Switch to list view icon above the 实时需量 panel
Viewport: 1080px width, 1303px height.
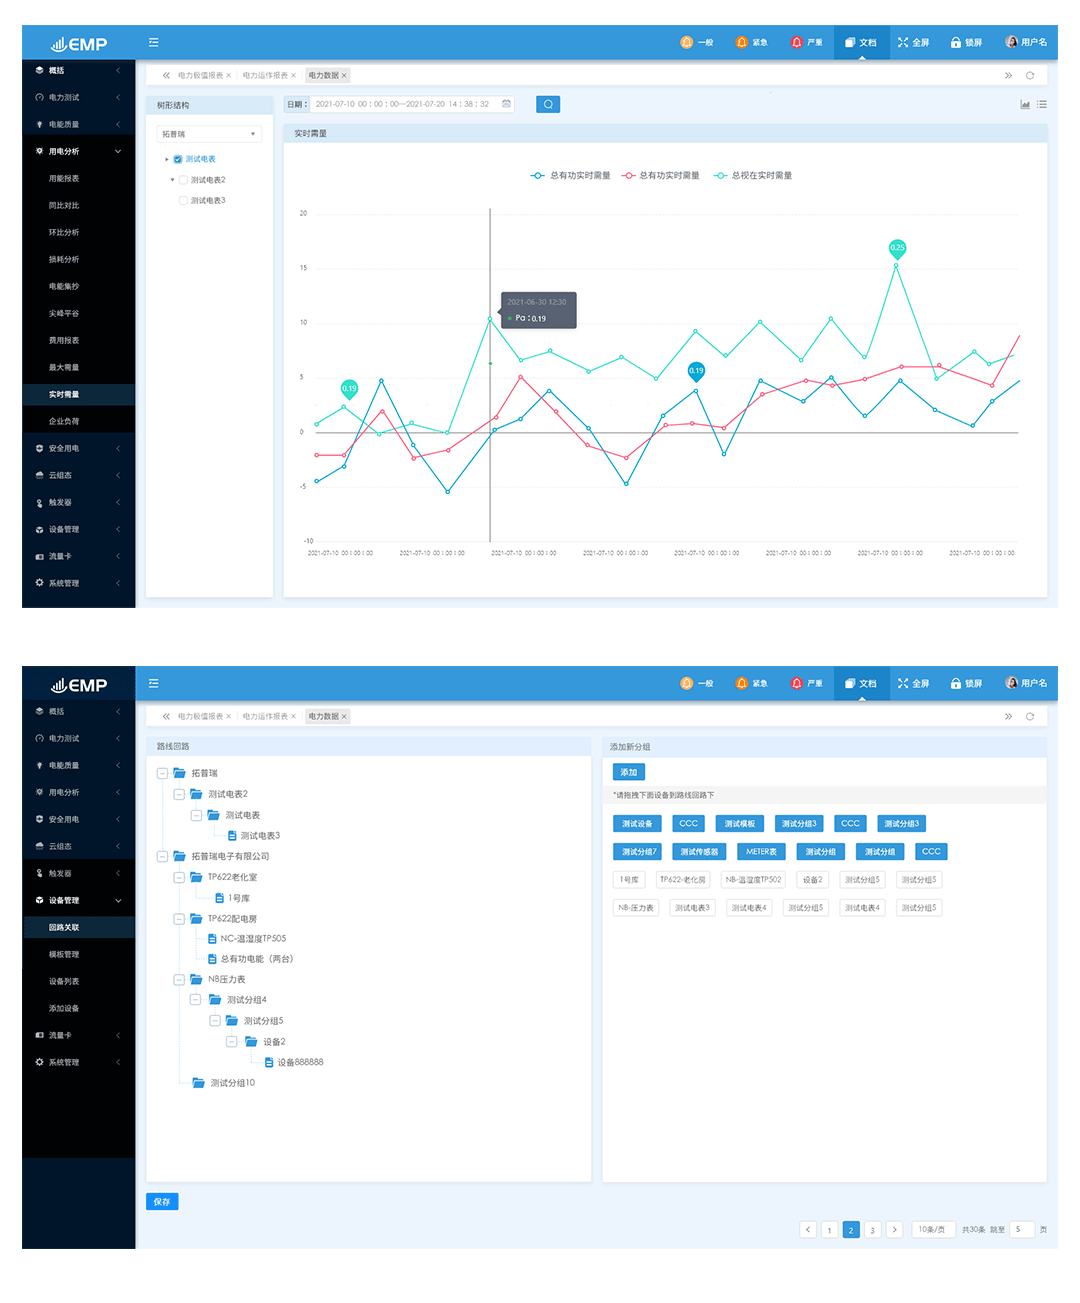click(1042, 104)
